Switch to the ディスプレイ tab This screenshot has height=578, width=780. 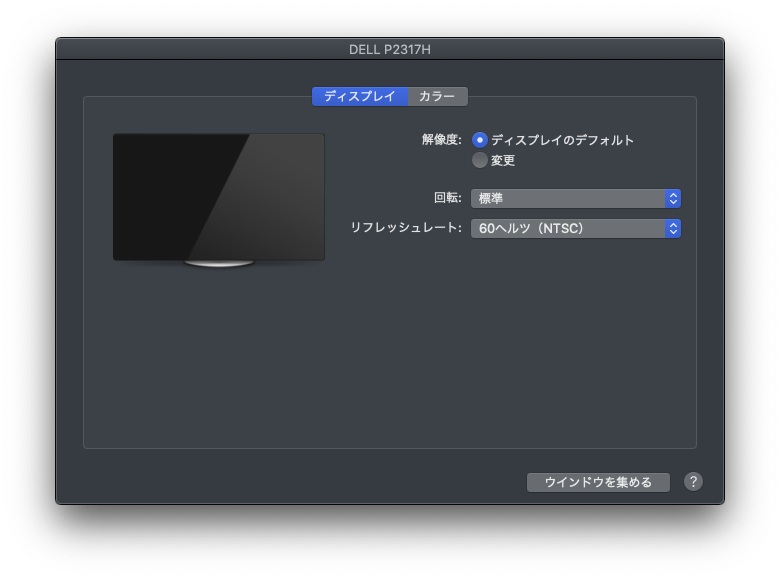(360, 96)
